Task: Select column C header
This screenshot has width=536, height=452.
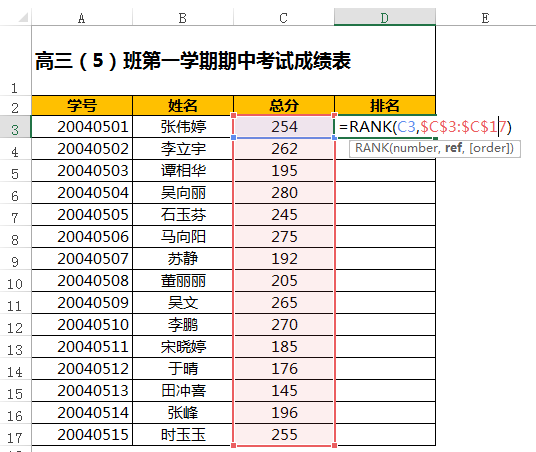Action: (283, 17)
